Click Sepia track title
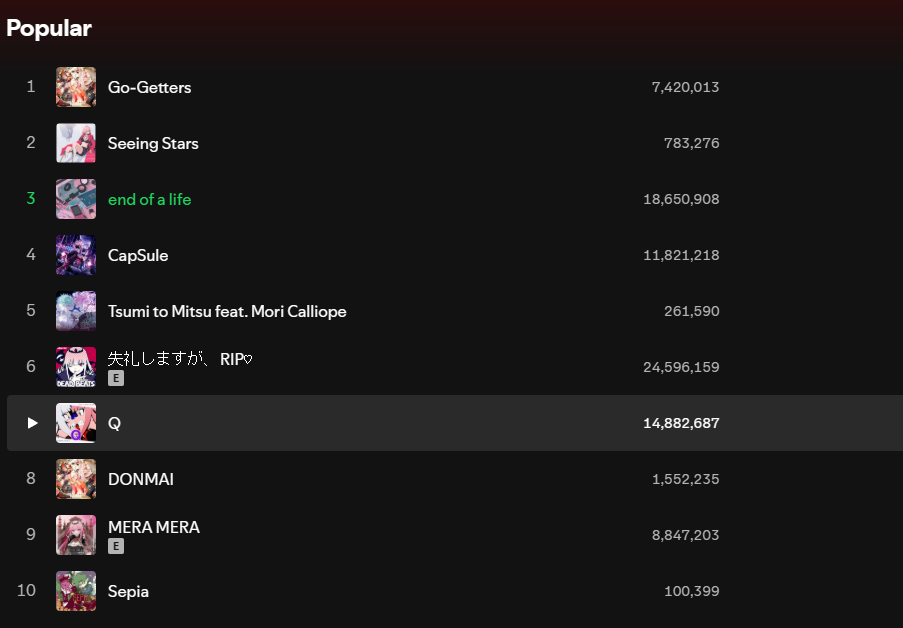Image resolution: width=903 pixels, height=628 pixels. [x=128, y=592]
